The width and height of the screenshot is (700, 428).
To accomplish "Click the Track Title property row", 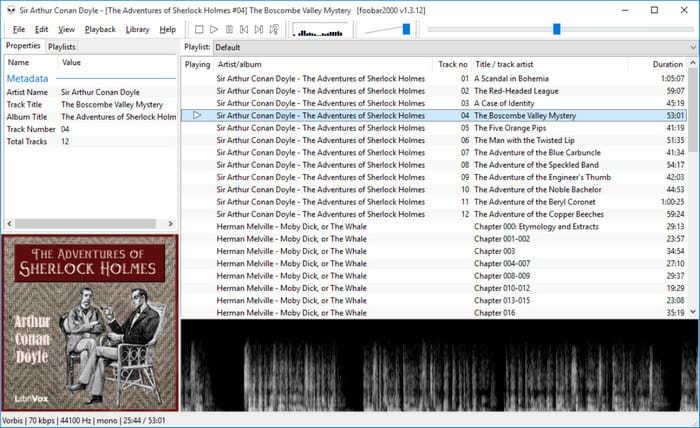I will [91, 104].
